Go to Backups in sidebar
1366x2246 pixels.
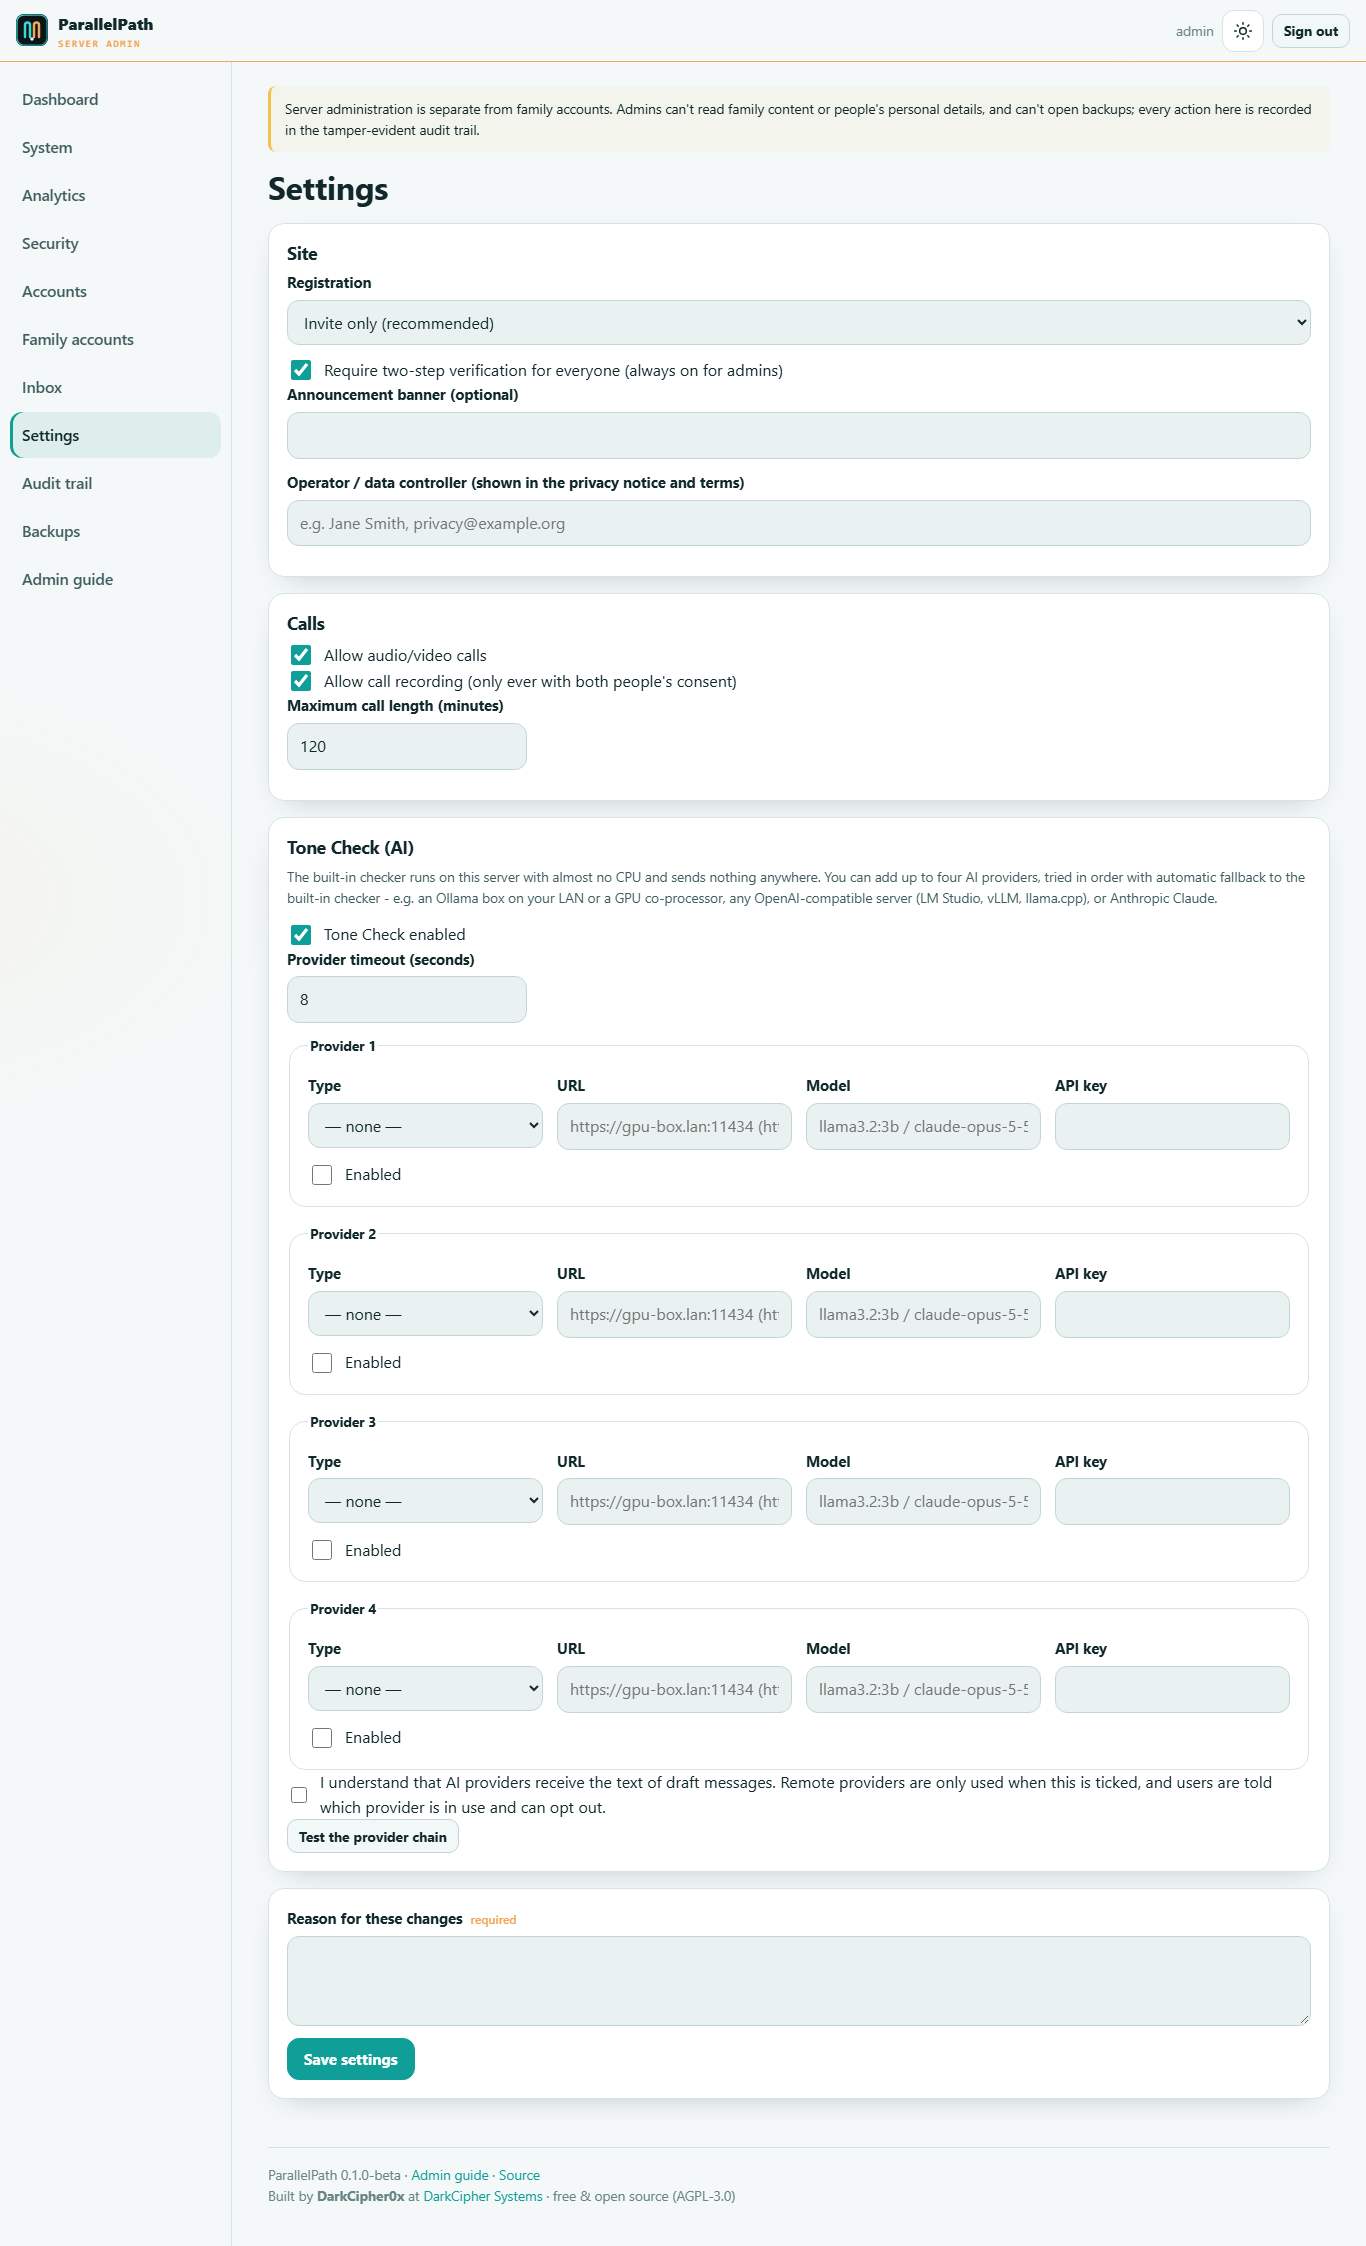pos(115,531)
